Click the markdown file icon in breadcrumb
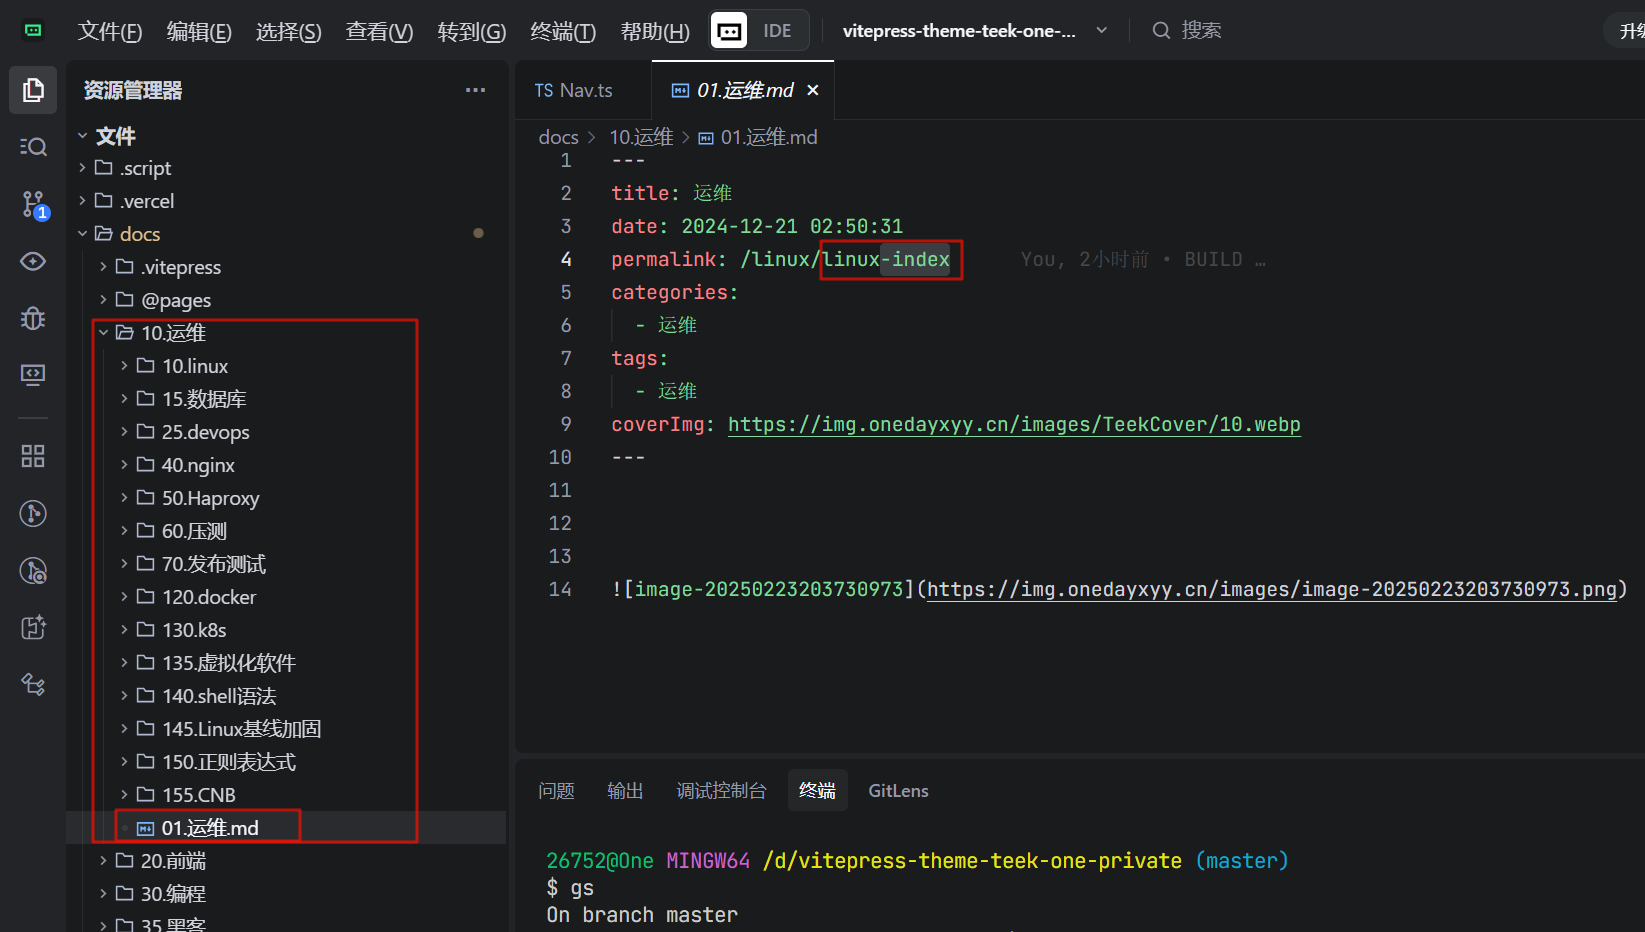The width and height of the screenshot is (1645, 932). (706, 138)
